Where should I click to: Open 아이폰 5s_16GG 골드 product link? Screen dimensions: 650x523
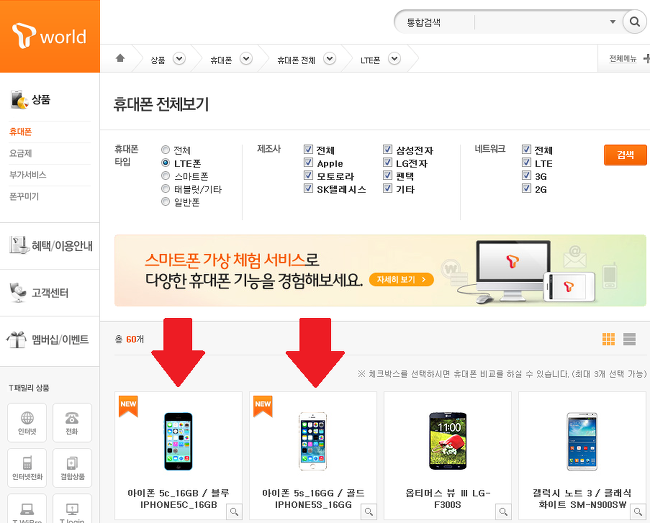pyautogui.click(x=313, y=499)
